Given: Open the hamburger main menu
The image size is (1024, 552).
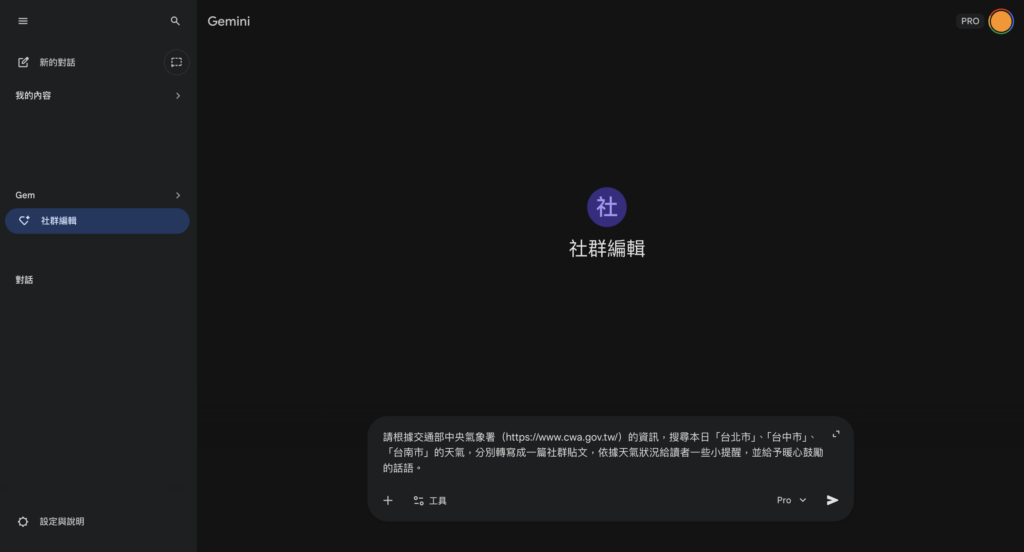Looking at the screenshot, I should [x=23, y=21].
